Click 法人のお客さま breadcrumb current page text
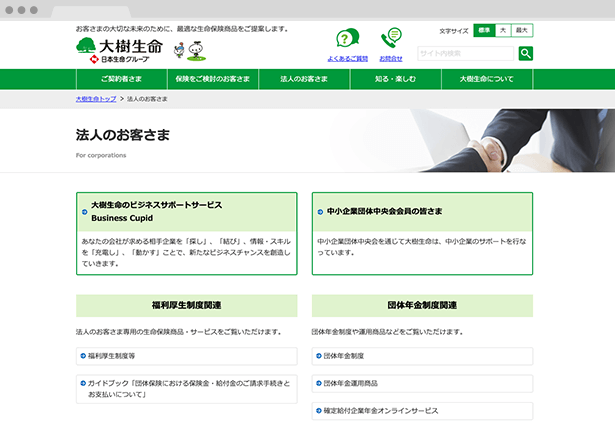 click(x=147, y=99)
